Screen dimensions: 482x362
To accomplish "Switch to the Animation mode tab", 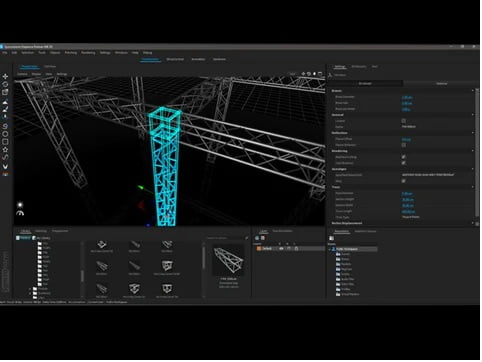I will [198, 59].
